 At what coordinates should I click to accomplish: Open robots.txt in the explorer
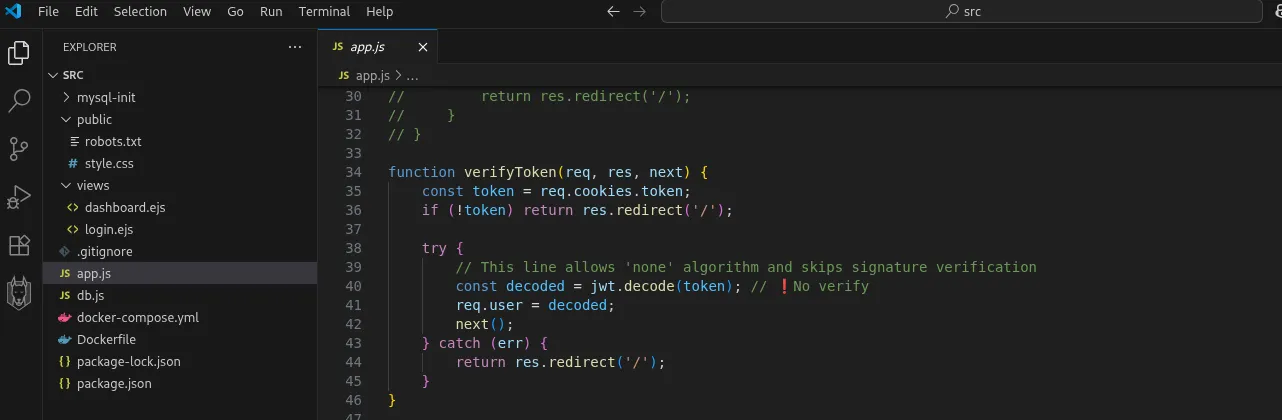(x=113, y=142)
